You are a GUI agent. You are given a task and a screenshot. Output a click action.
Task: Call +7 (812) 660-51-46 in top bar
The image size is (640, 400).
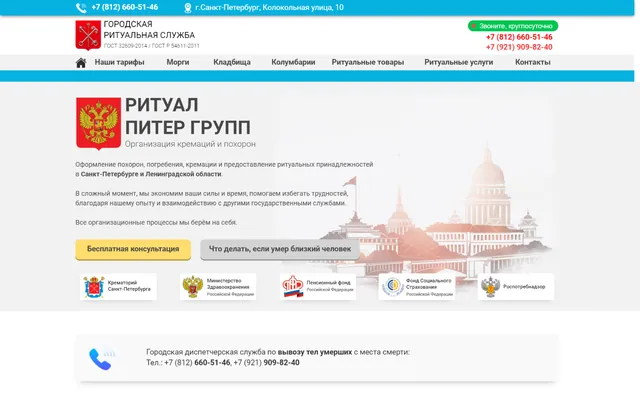click(124, 7)
